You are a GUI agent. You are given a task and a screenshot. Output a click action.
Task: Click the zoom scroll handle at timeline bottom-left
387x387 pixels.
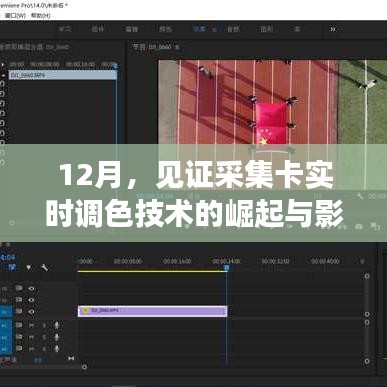84,367
